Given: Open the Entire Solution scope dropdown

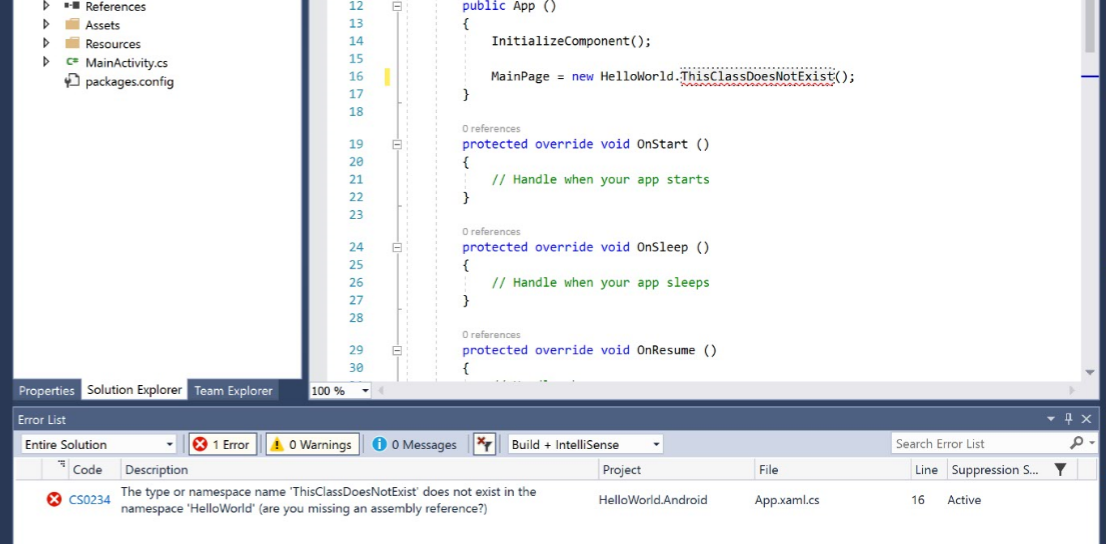Looking at the screenshot, I should 98,445.
